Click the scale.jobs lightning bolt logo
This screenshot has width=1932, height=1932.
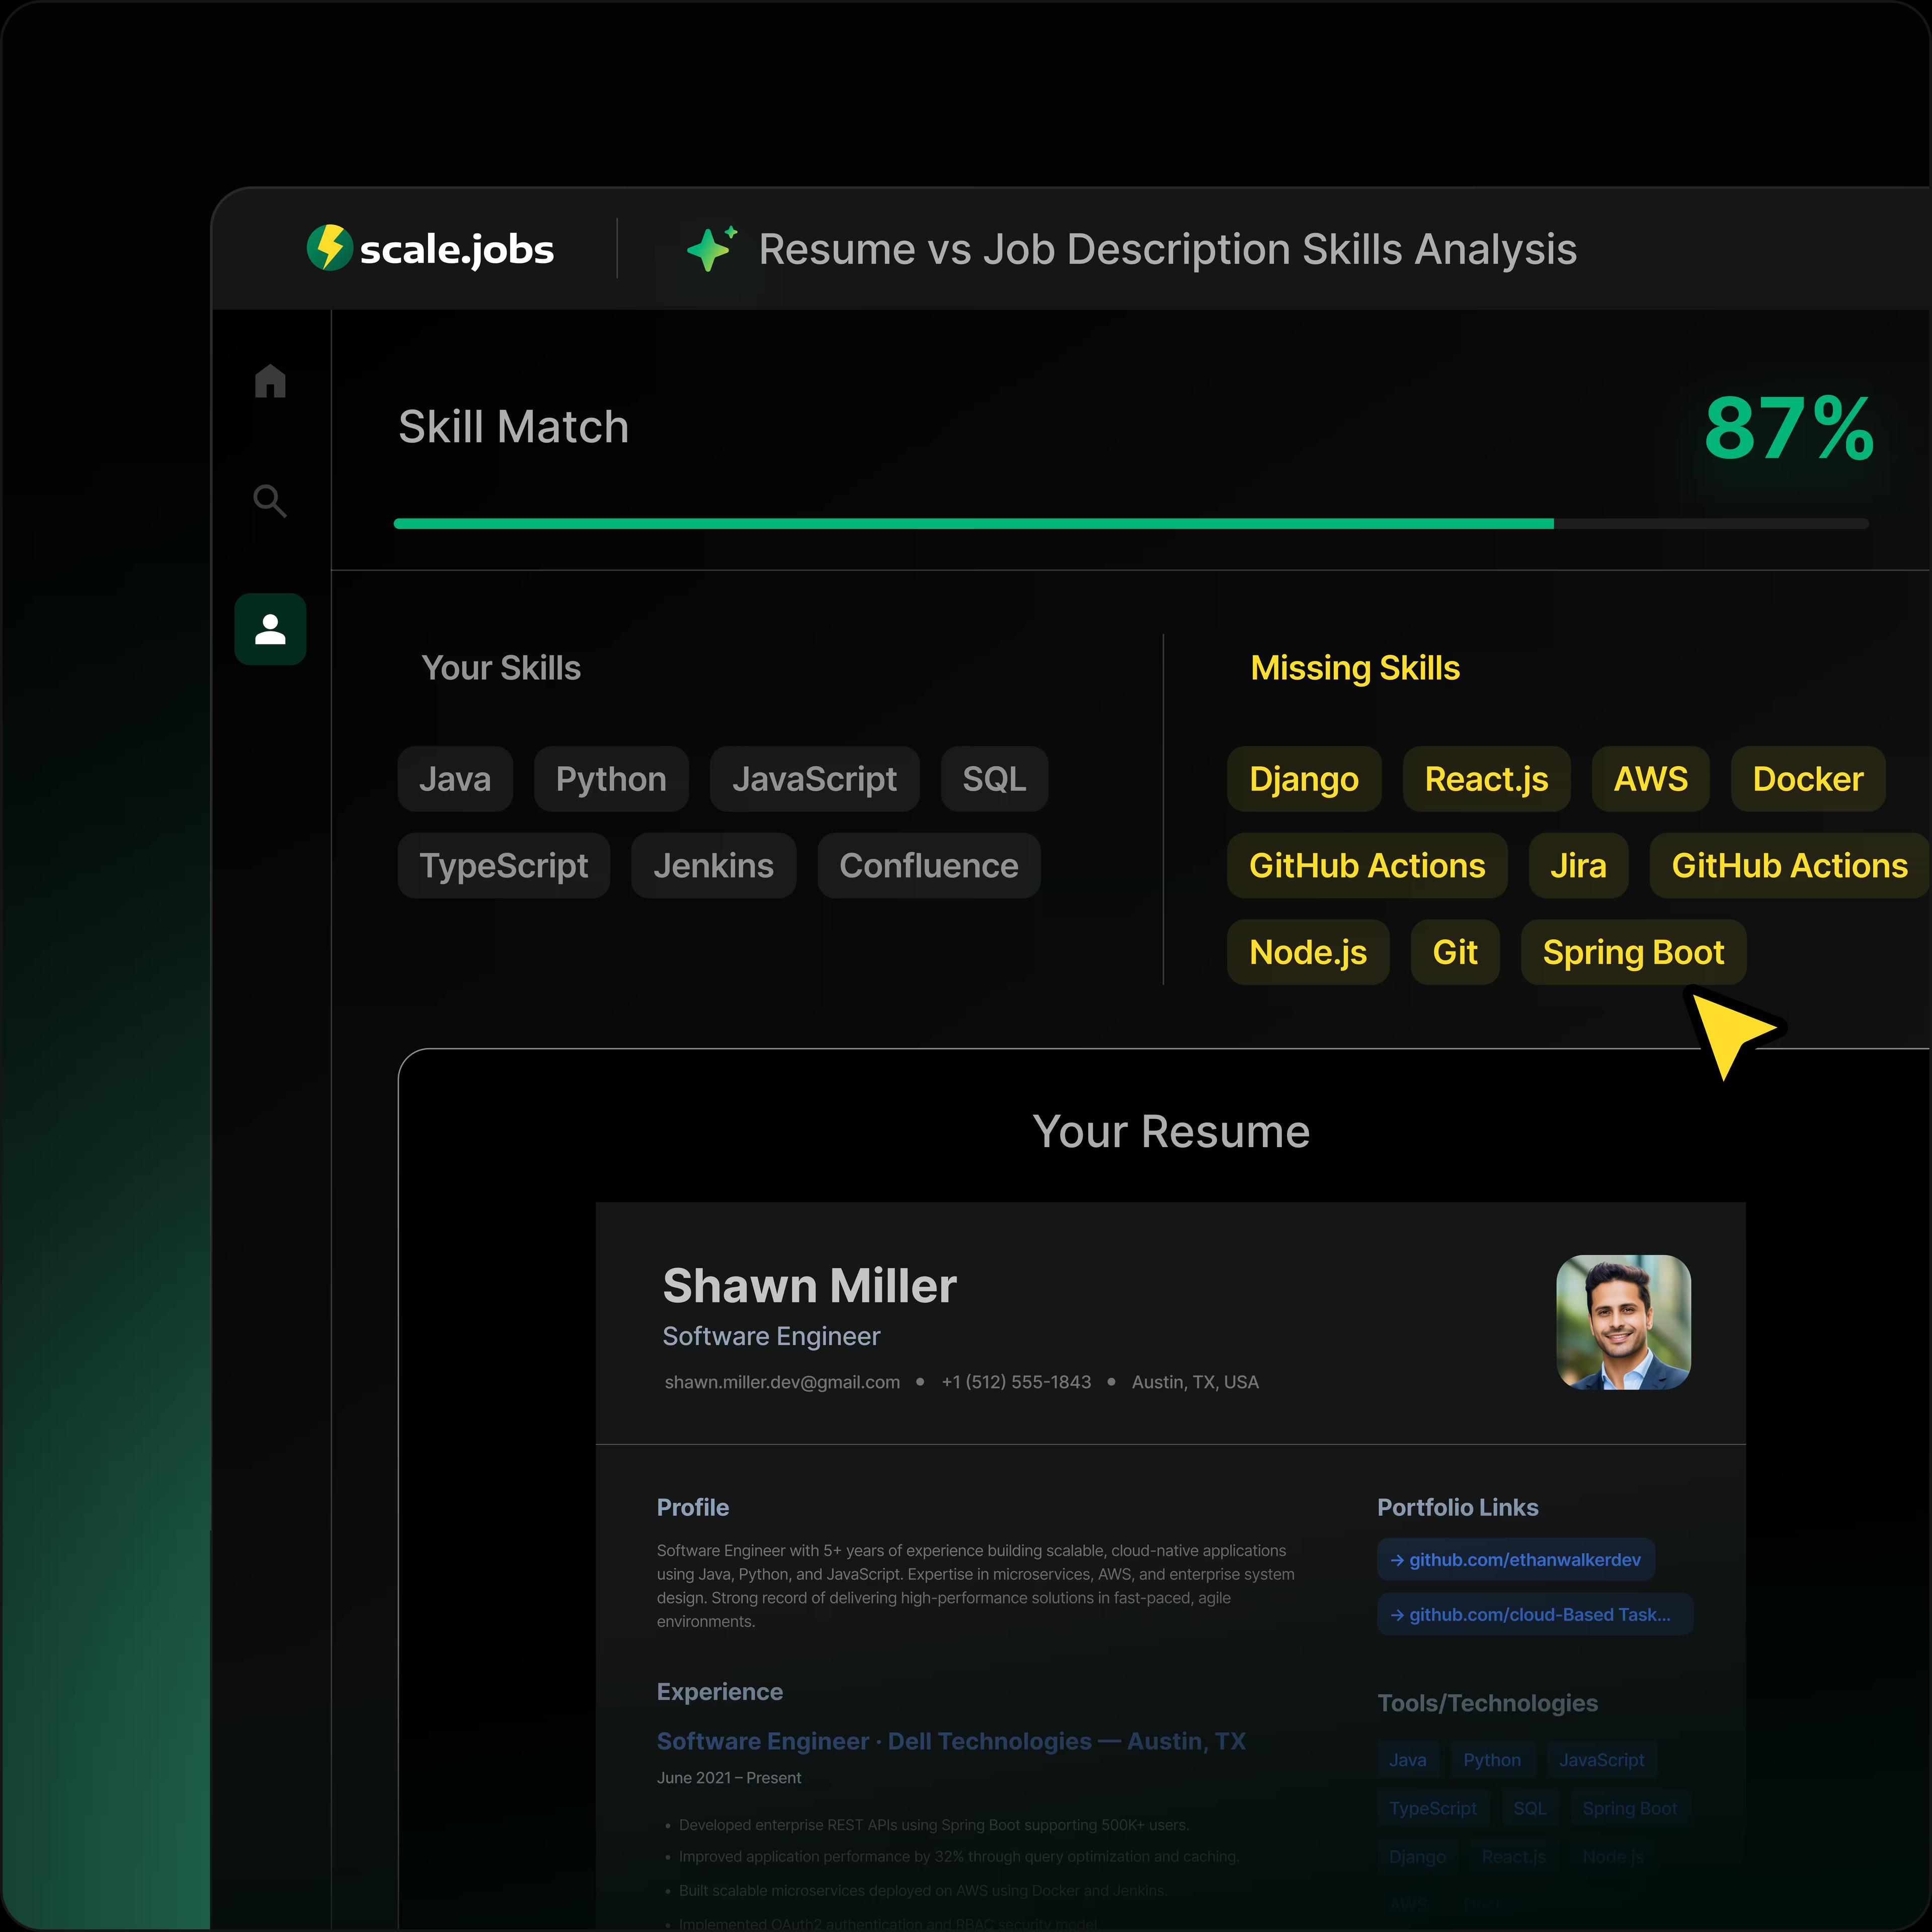(329, 248)
